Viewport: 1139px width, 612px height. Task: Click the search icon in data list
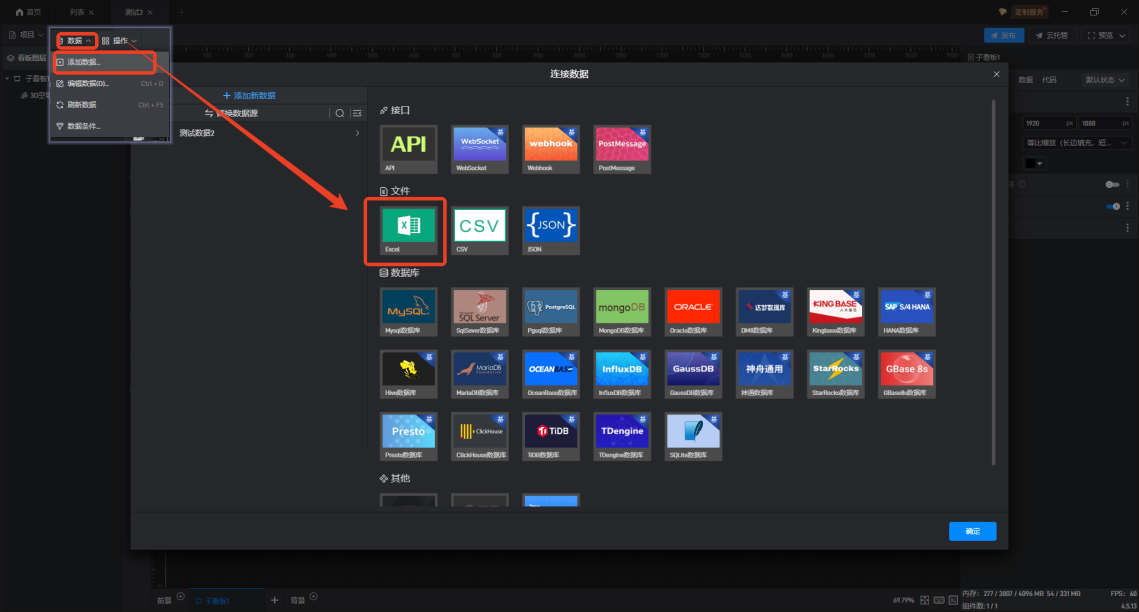(340, 114)
